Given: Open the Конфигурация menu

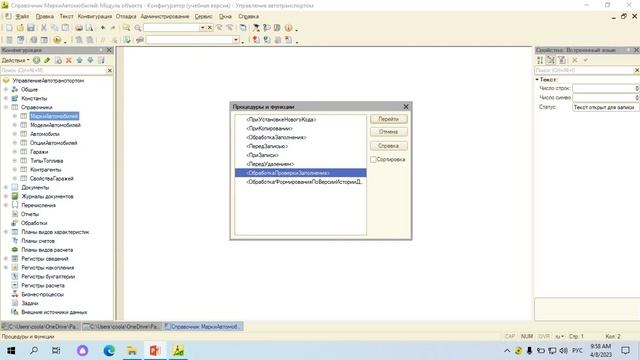Looking at the screenshot, I should point(95,16).
